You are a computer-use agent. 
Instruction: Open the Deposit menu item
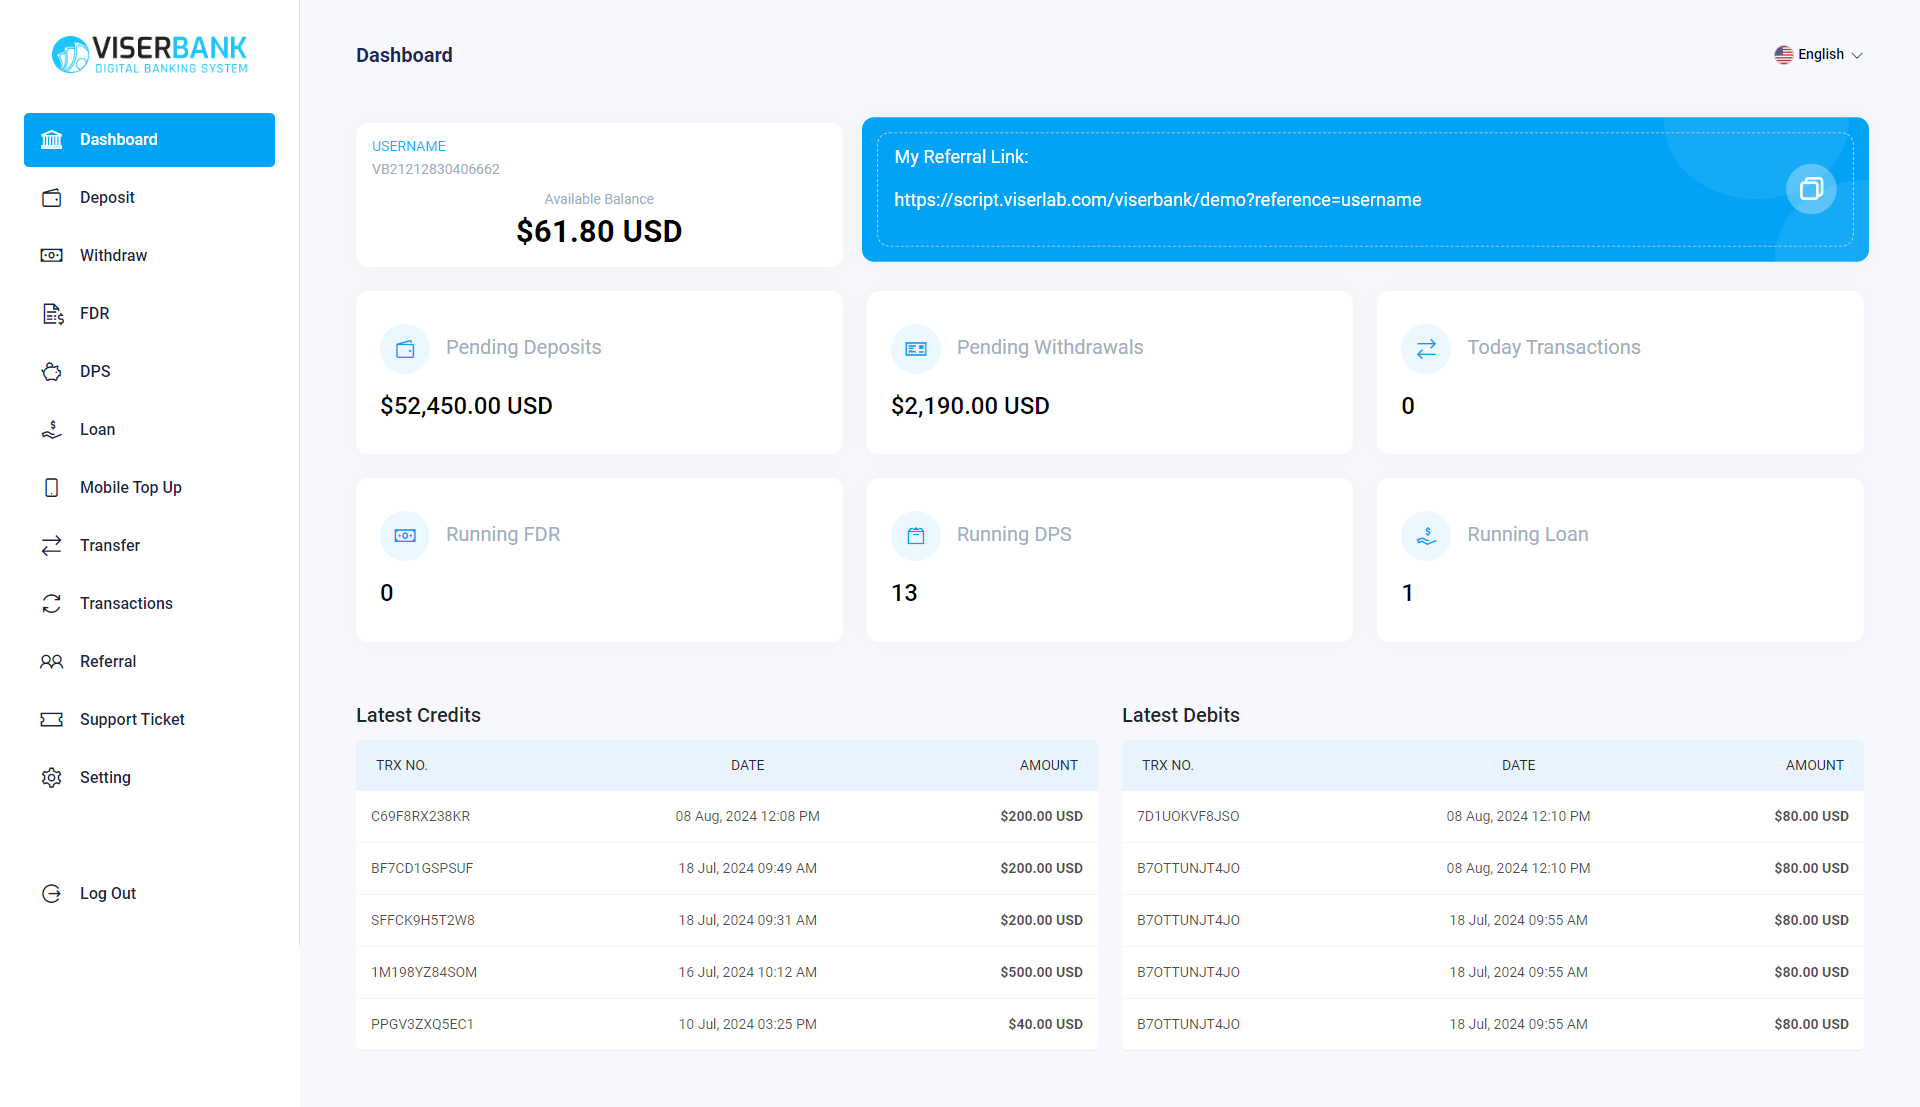click(x=107, y=198)
